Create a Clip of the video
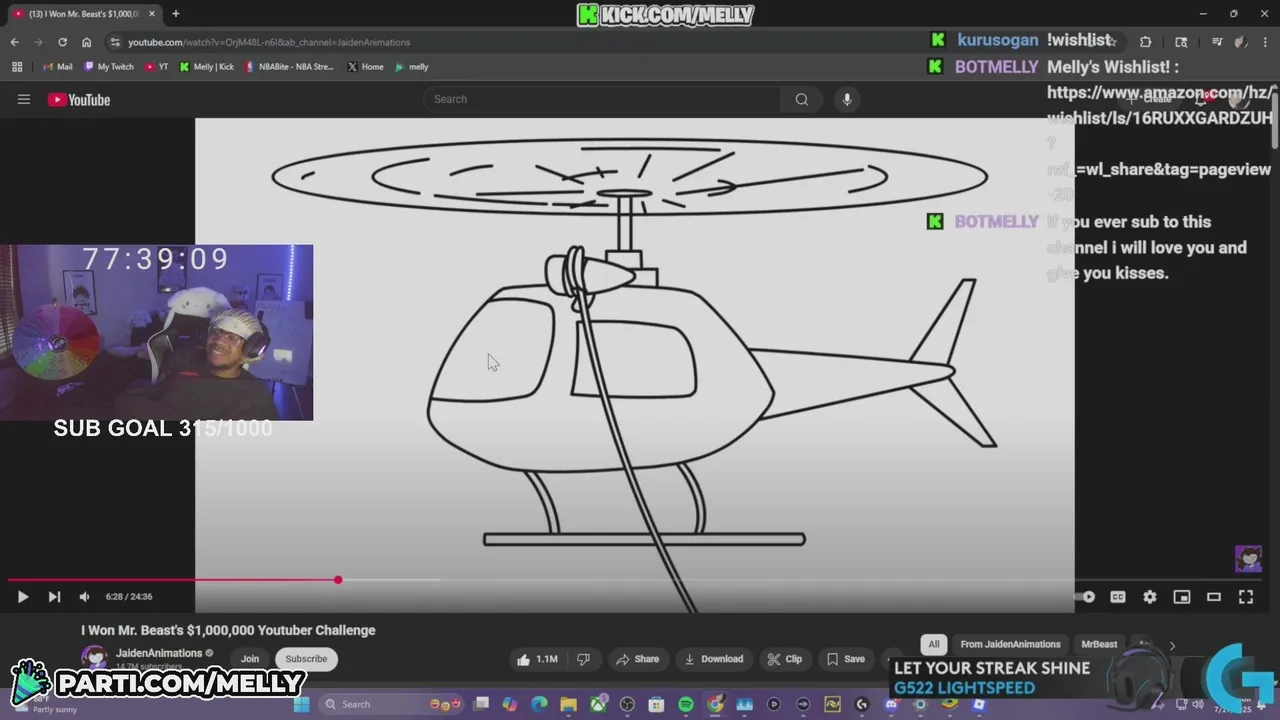The height and width of the screenshot is (720, 1280). (x=784, y=659)
